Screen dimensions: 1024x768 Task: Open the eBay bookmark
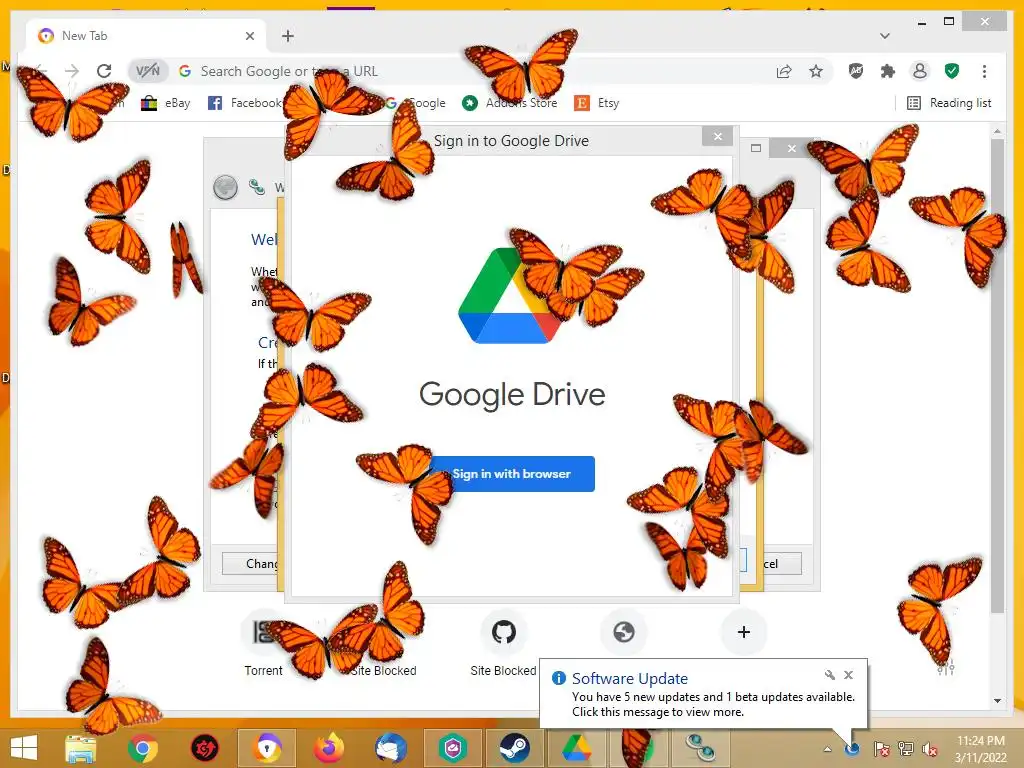click(x=166, y=103)
